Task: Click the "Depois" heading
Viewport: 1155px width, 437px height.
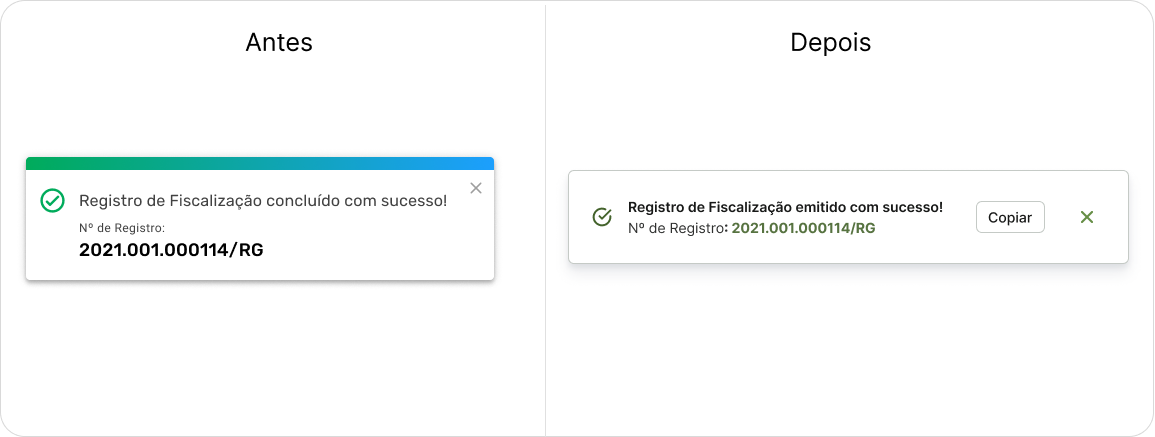Action: coord(830,43)
